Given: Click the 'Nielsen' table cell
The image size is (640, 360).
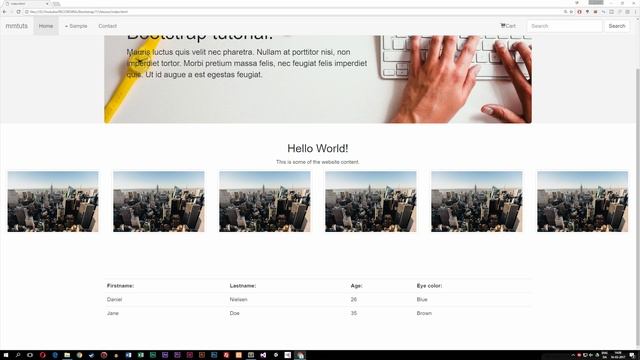Looking at the screenshot, I should pyautogui.click(x=238, y=300).
